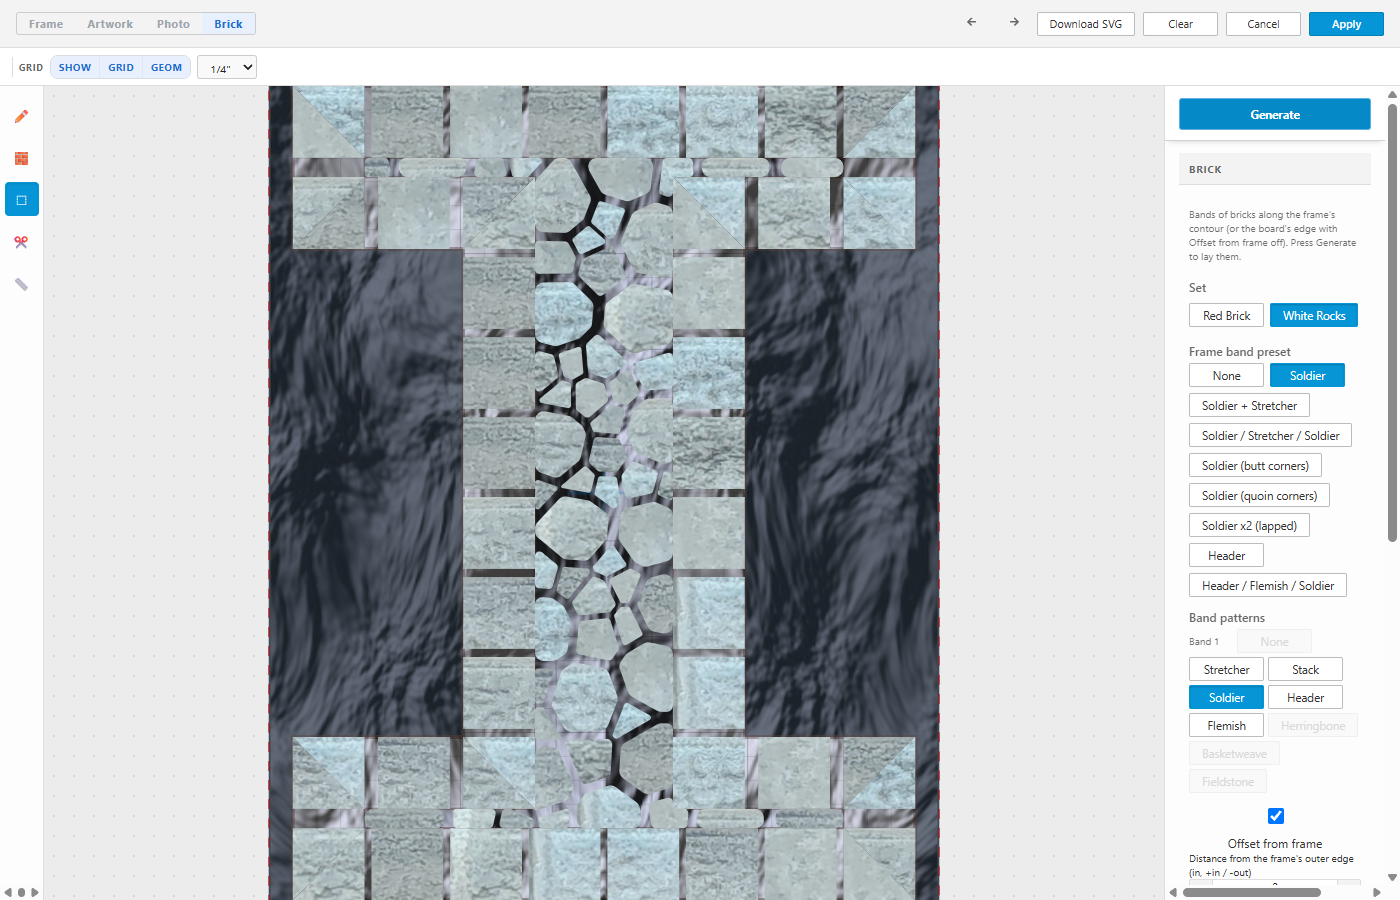The height and width of the screenshot is (900, 1400).
Task: Toggle the GRID snap option
Action: tap(121, 67)
